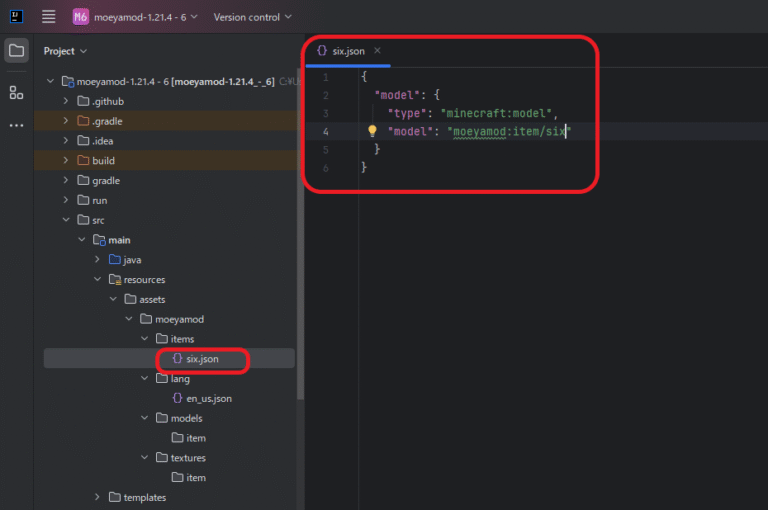Collapse the src folder

point(66,220)
